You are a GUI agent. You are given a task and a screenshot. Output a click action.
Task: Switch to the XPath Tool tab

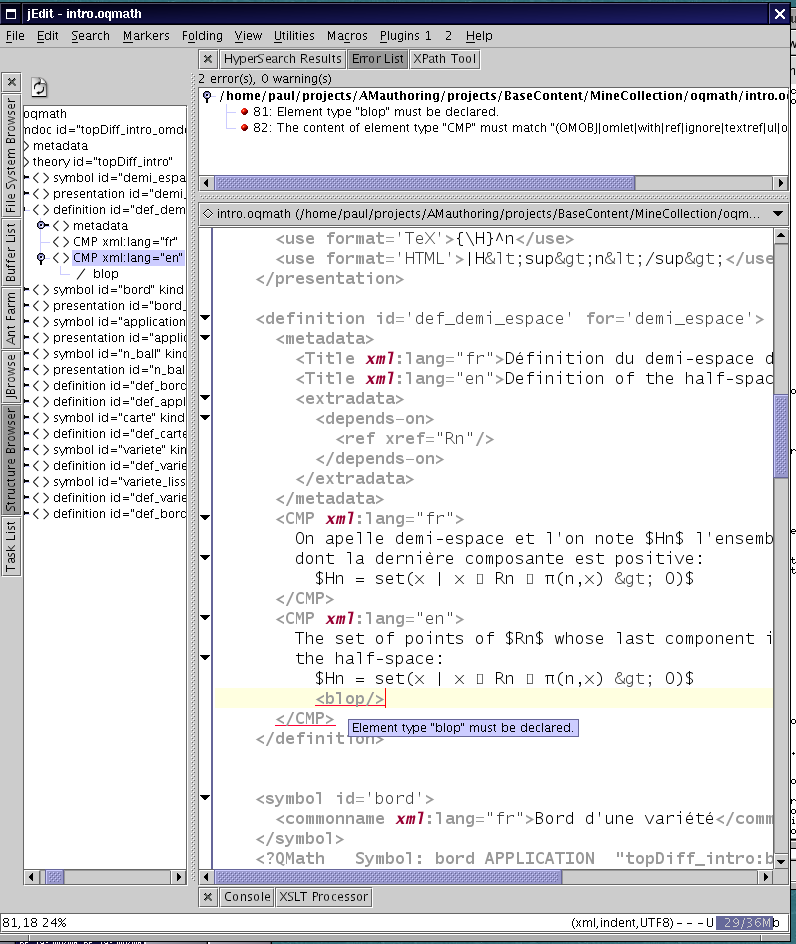pos(444,59)
